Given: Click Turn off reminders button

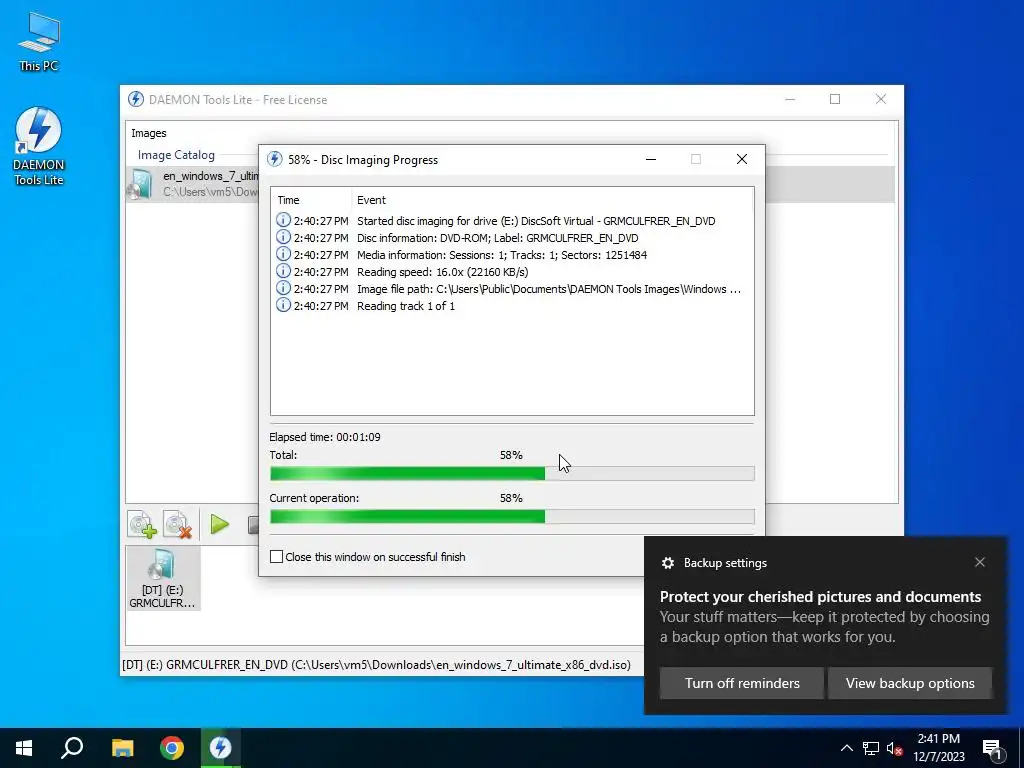Looking at the screenshot, I should pyautogui.click(x=742, y=683).
